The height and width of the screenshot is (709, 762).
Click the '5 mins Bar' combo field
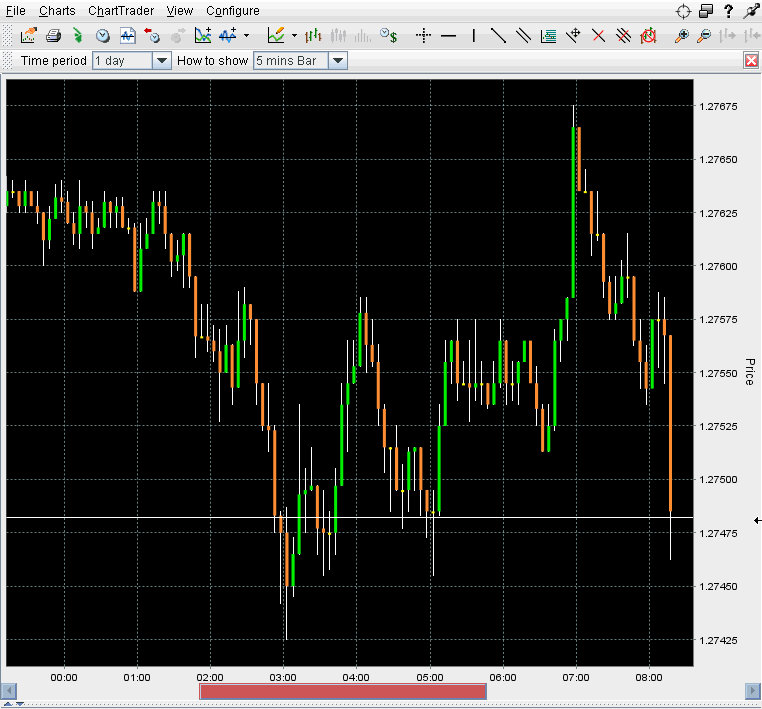(291, 61)
